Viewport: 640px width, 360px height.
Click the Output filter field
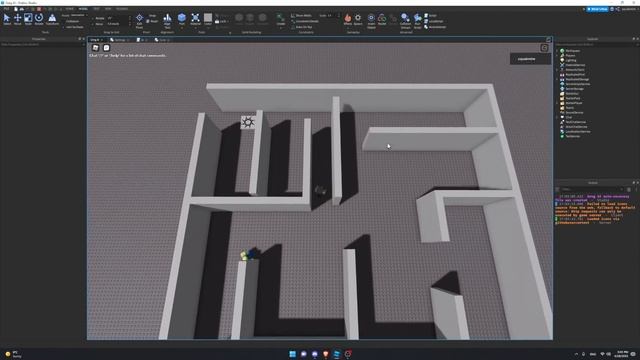(592, 189)
